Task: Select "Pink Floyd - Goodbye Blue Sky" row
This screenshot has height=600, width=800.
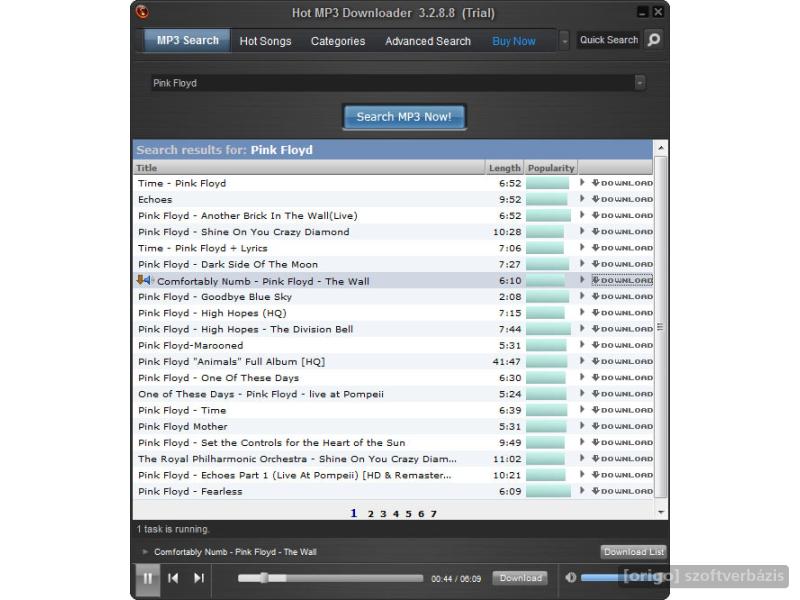Action: tap(393, 296)
